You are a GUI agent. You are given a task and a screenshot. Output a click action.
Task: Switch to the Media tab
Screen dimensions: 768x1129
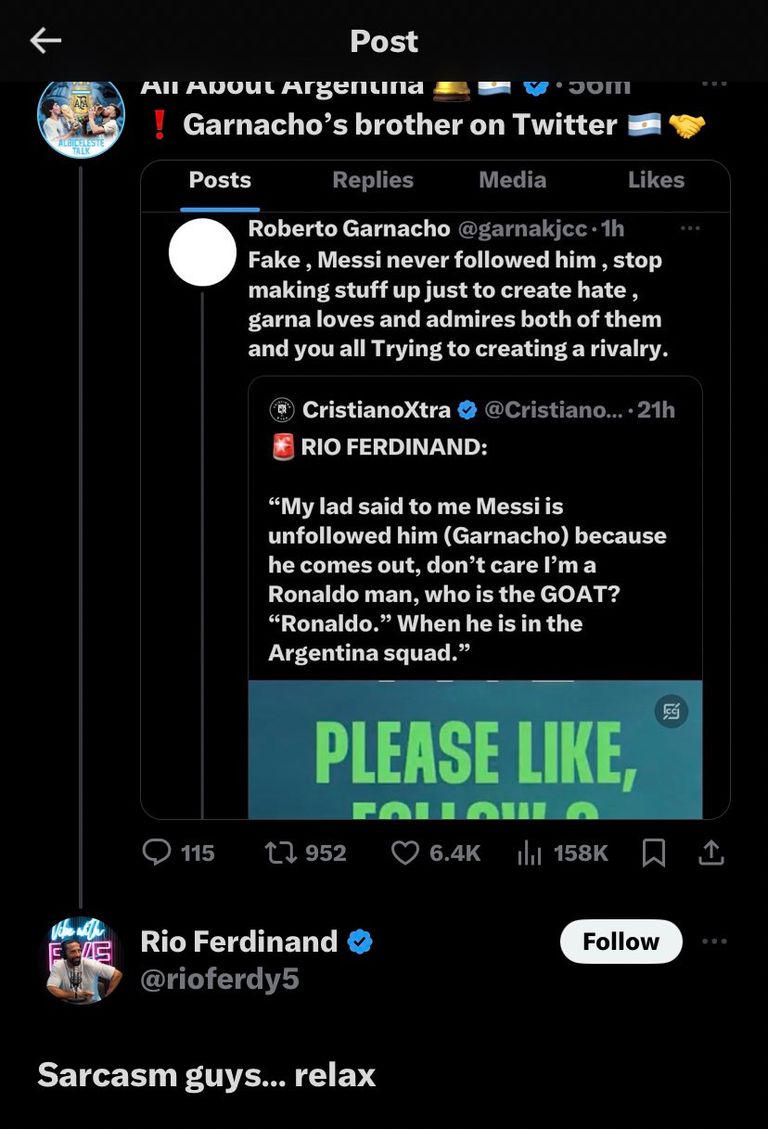click(x=512, y=180)
